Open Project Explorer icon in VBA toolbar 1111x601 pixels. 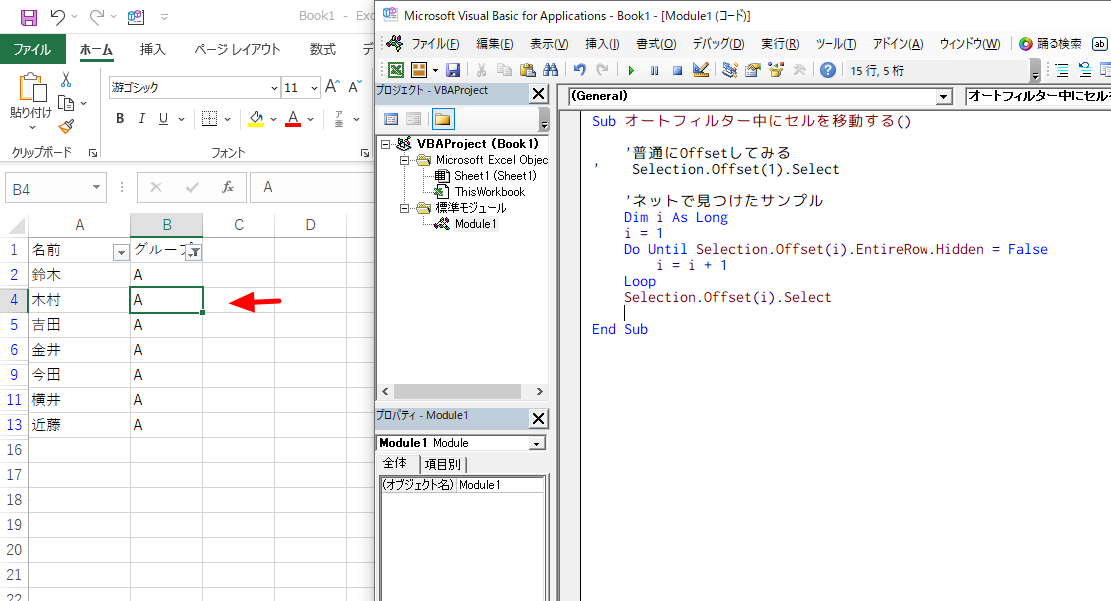click(730, 69)
